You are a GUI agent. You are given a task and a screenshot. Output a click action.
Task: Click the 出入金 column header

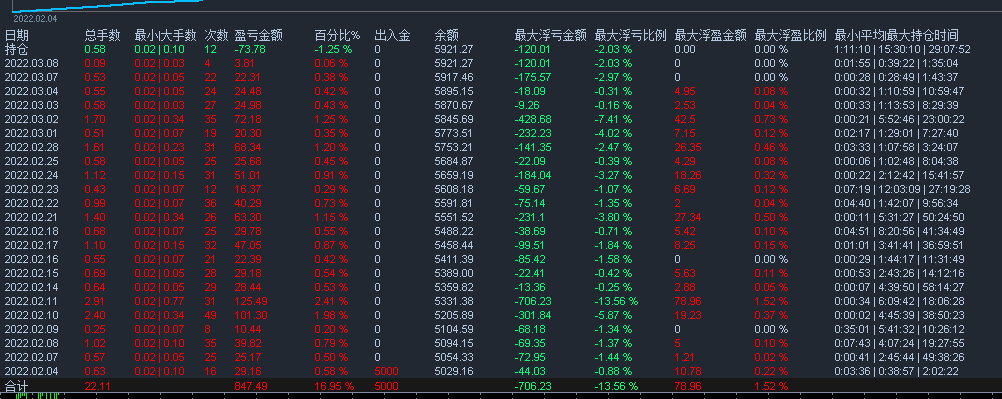tap(392, 35)
